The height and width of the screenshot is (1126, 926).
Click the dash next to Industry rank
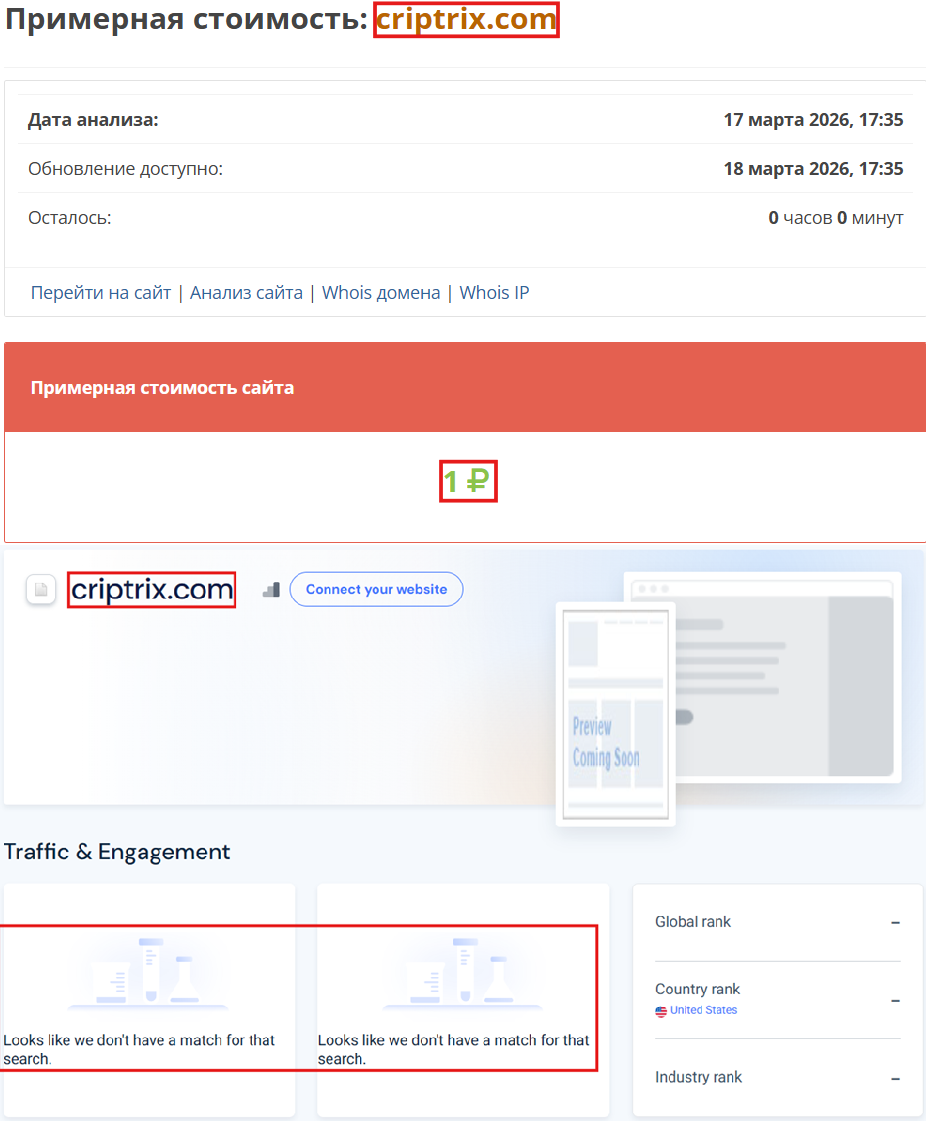898,1077
